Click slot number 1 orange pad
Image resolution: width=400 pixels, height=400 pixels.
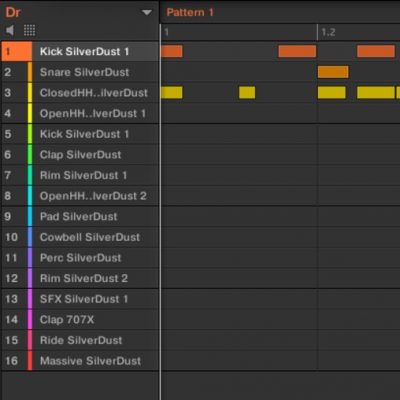17,52
